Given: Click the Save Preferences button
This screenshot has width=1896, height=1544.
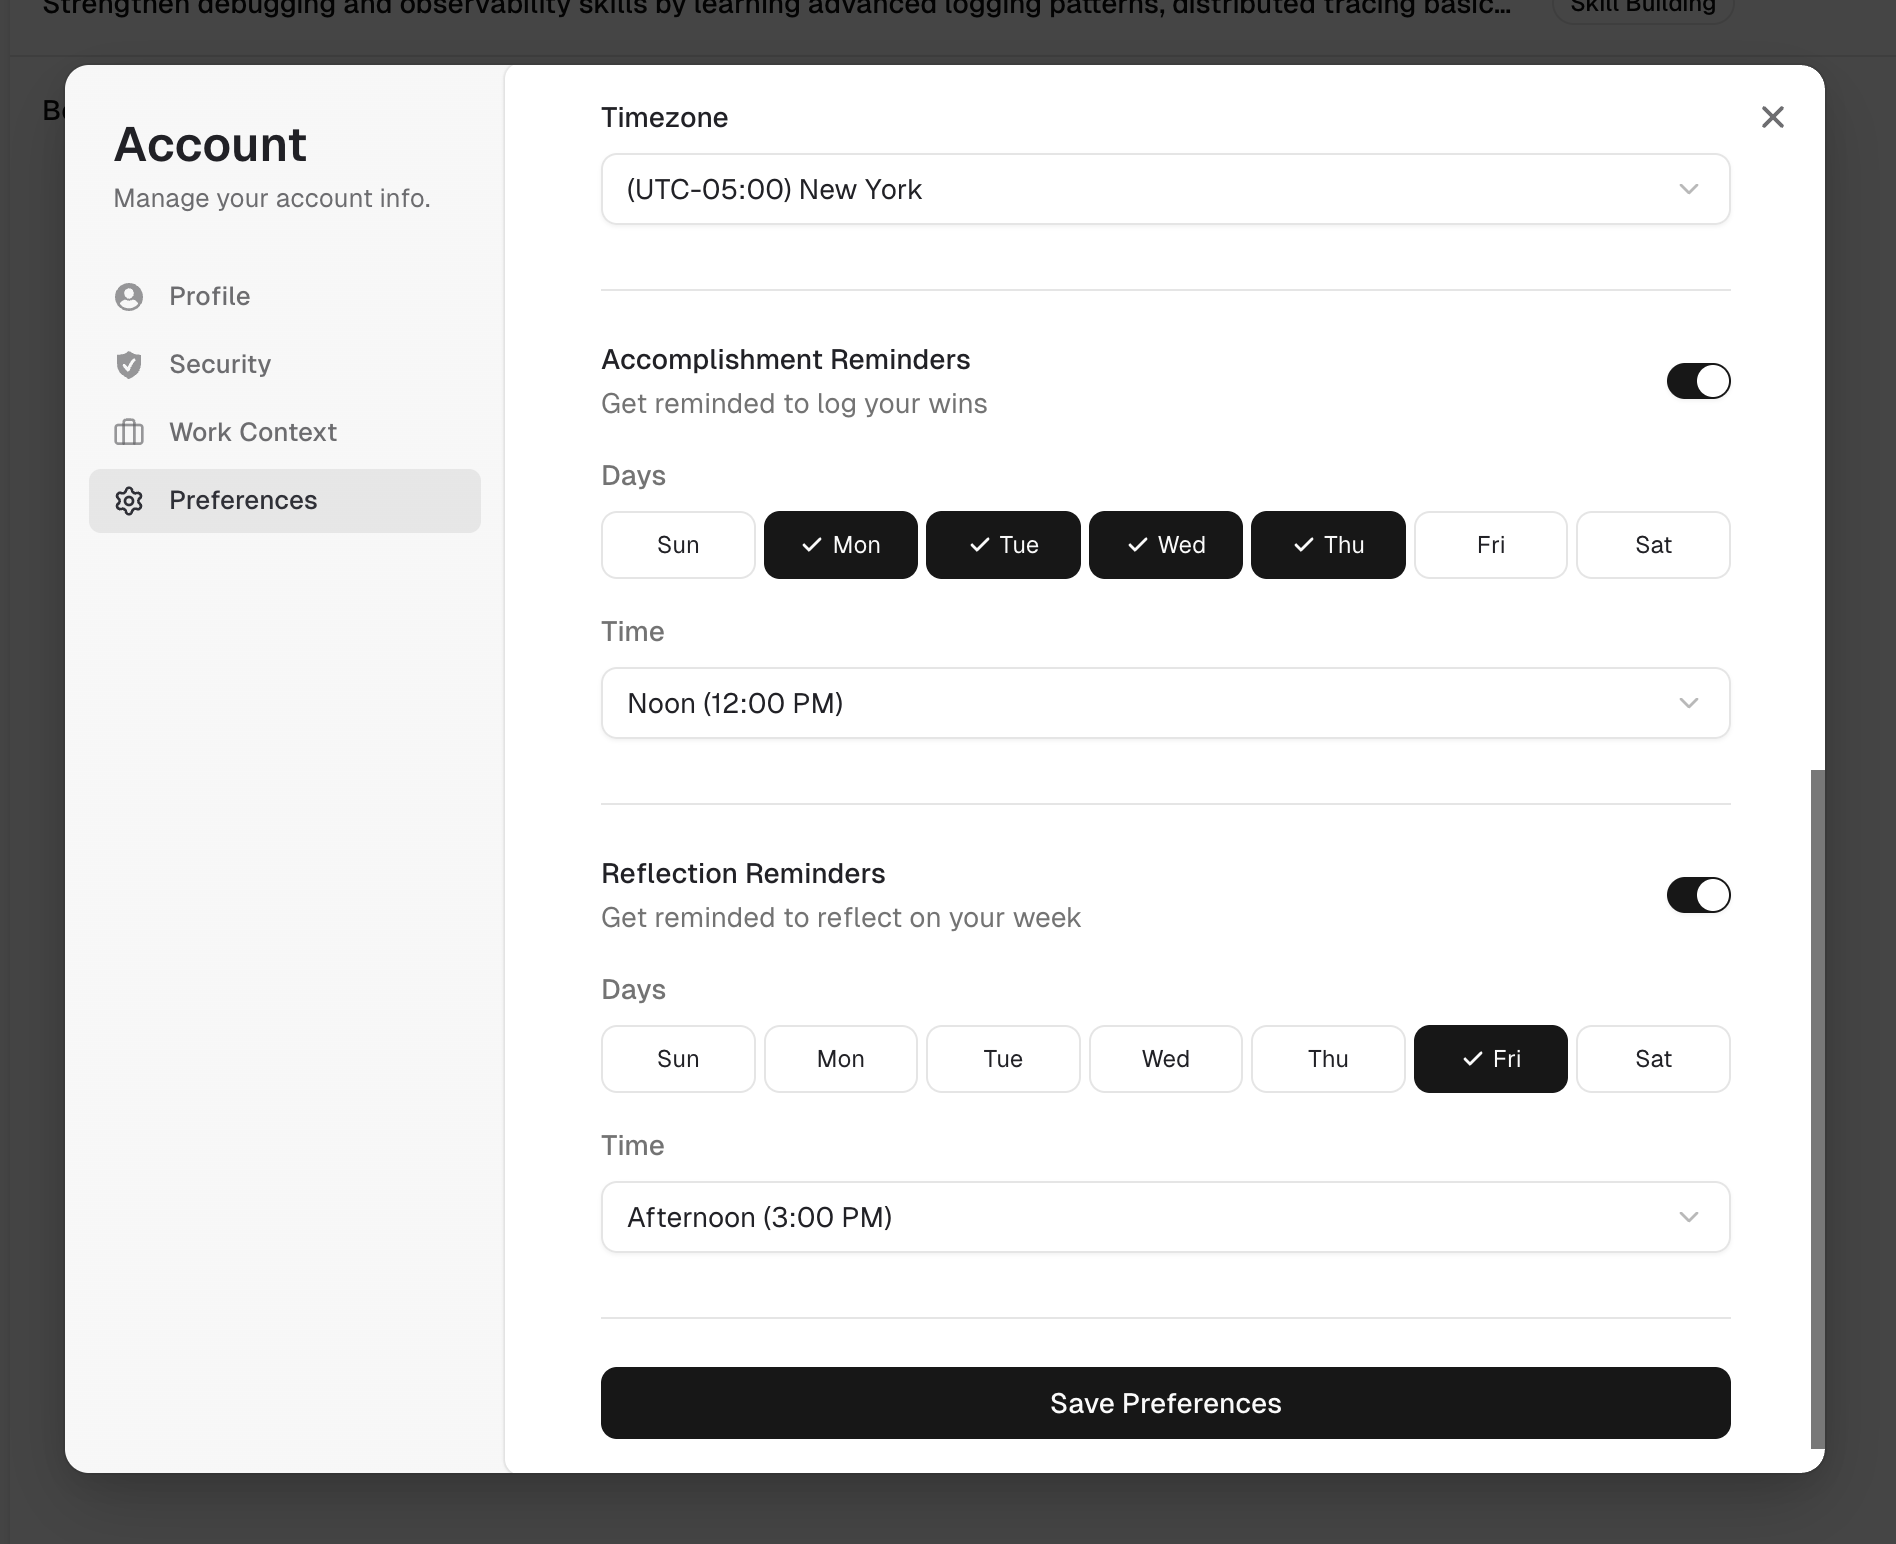Looking at the screenshot, I should [1165, 1403].
